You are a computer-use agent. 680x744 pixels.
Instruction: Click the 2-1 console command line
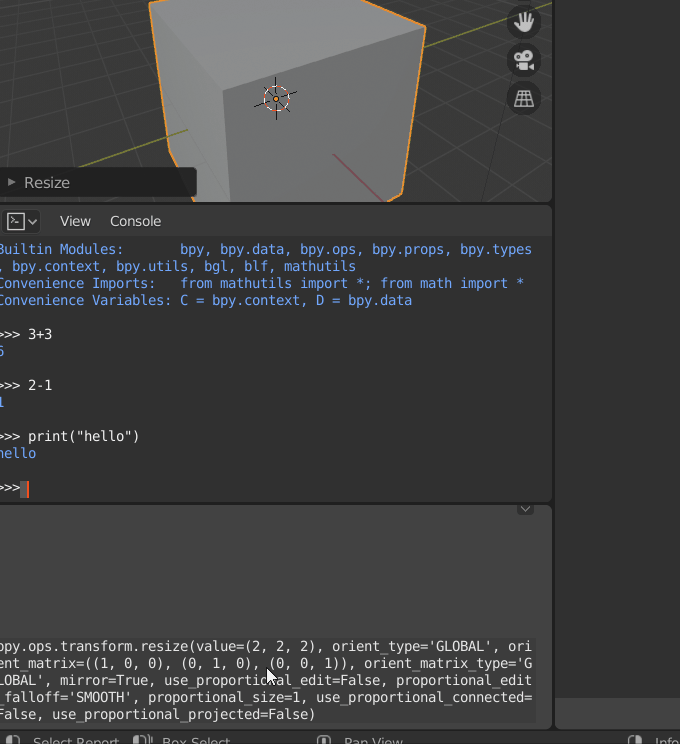[26, 385]
